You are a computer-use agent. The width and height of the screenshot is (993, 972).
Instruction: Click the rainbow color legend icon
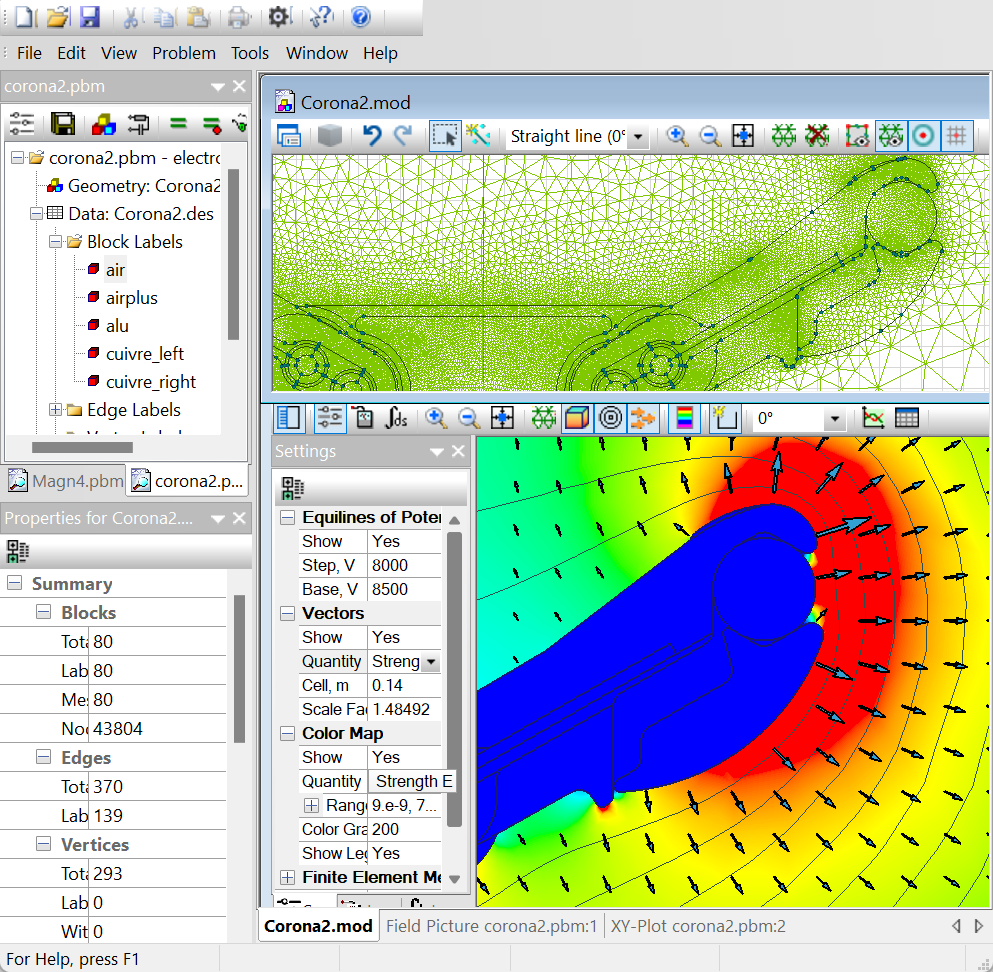click(x=684, y=418)
